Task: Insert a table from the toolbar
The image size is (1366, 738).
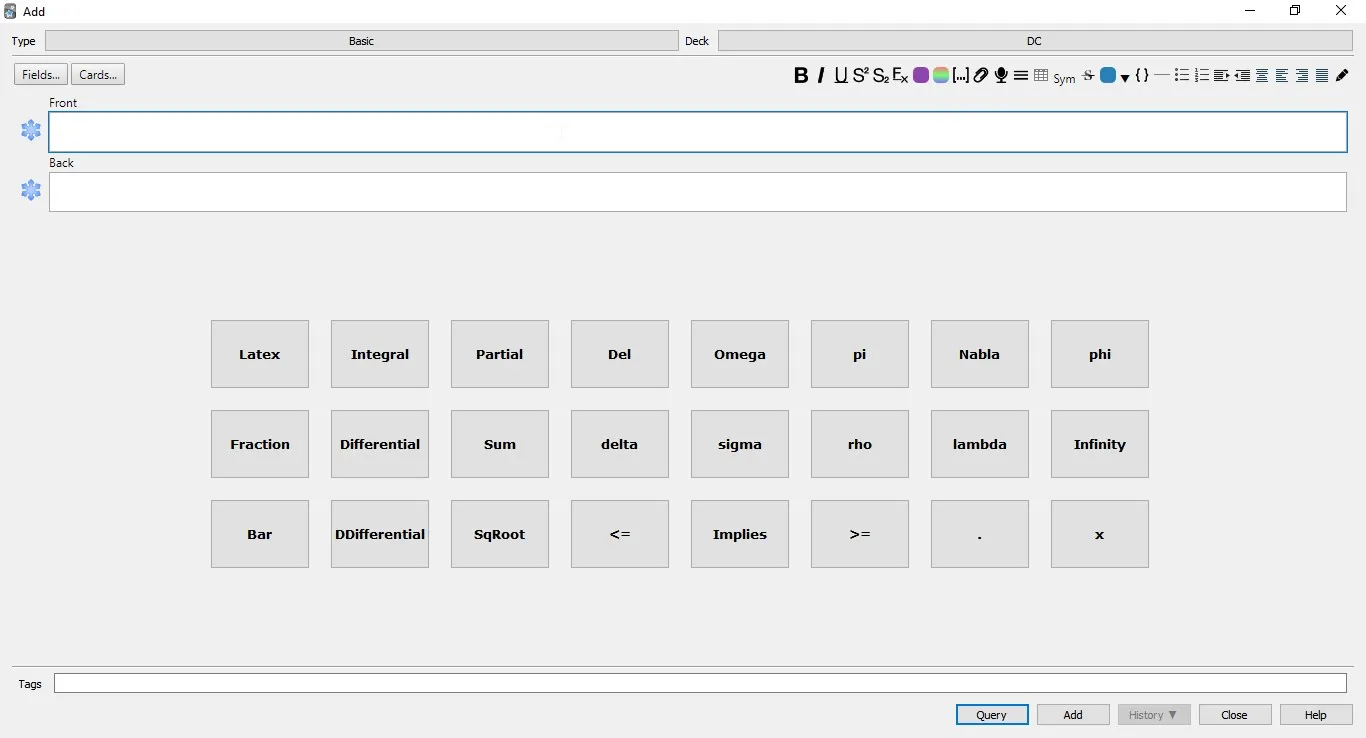Action: [1041, 75]
